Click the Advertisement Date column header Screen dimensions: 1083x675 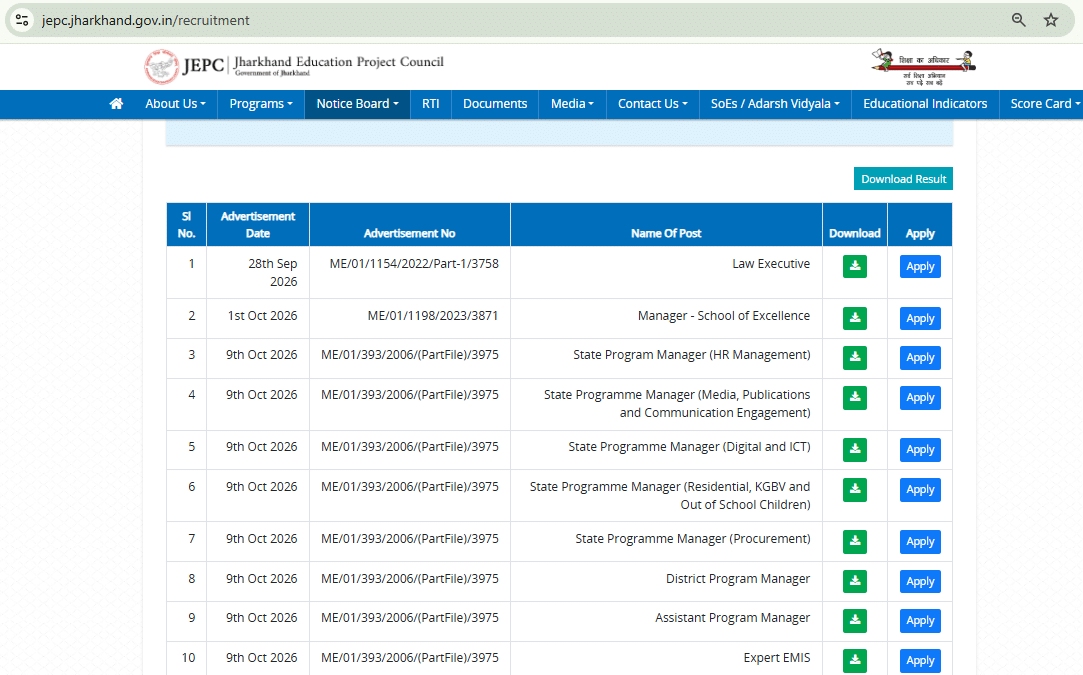pos(258,225)
